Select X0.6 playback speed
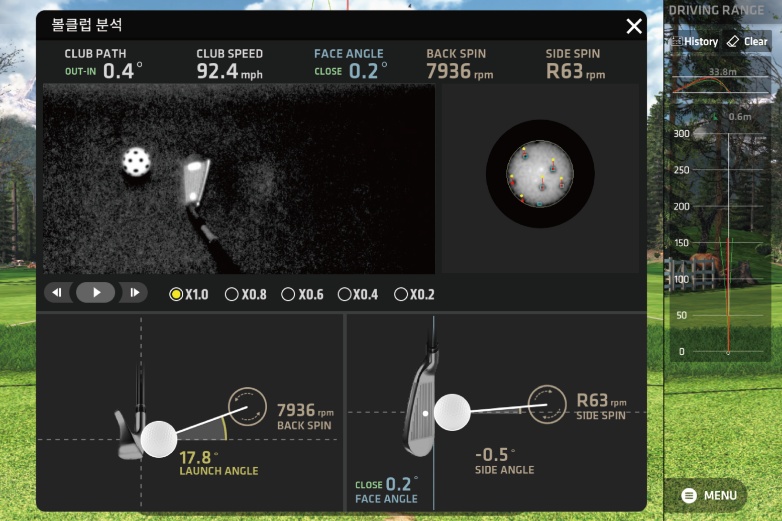This screenshot has height=521, width=782. (302, 294)
